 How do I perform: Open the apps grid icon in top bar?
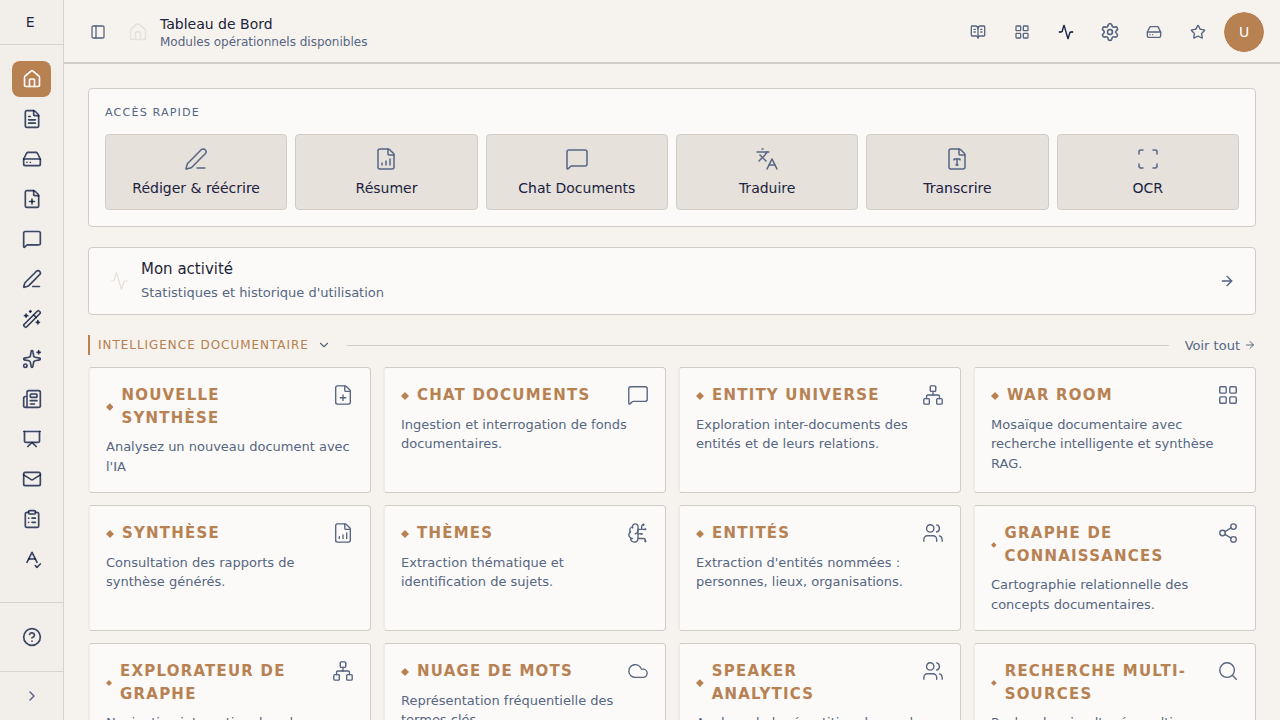pyautogui.click(x=1021, y=31)
